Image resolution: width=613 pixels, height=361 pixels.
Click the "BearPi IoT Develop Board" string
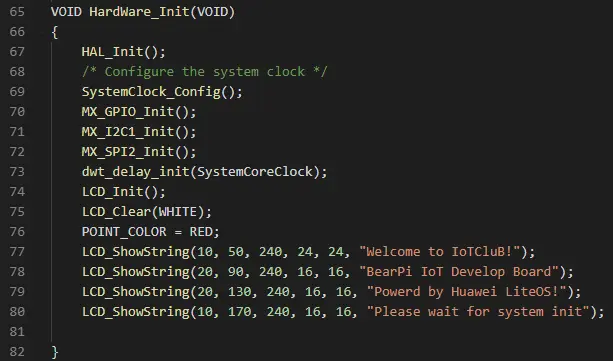tap(459, 272)
